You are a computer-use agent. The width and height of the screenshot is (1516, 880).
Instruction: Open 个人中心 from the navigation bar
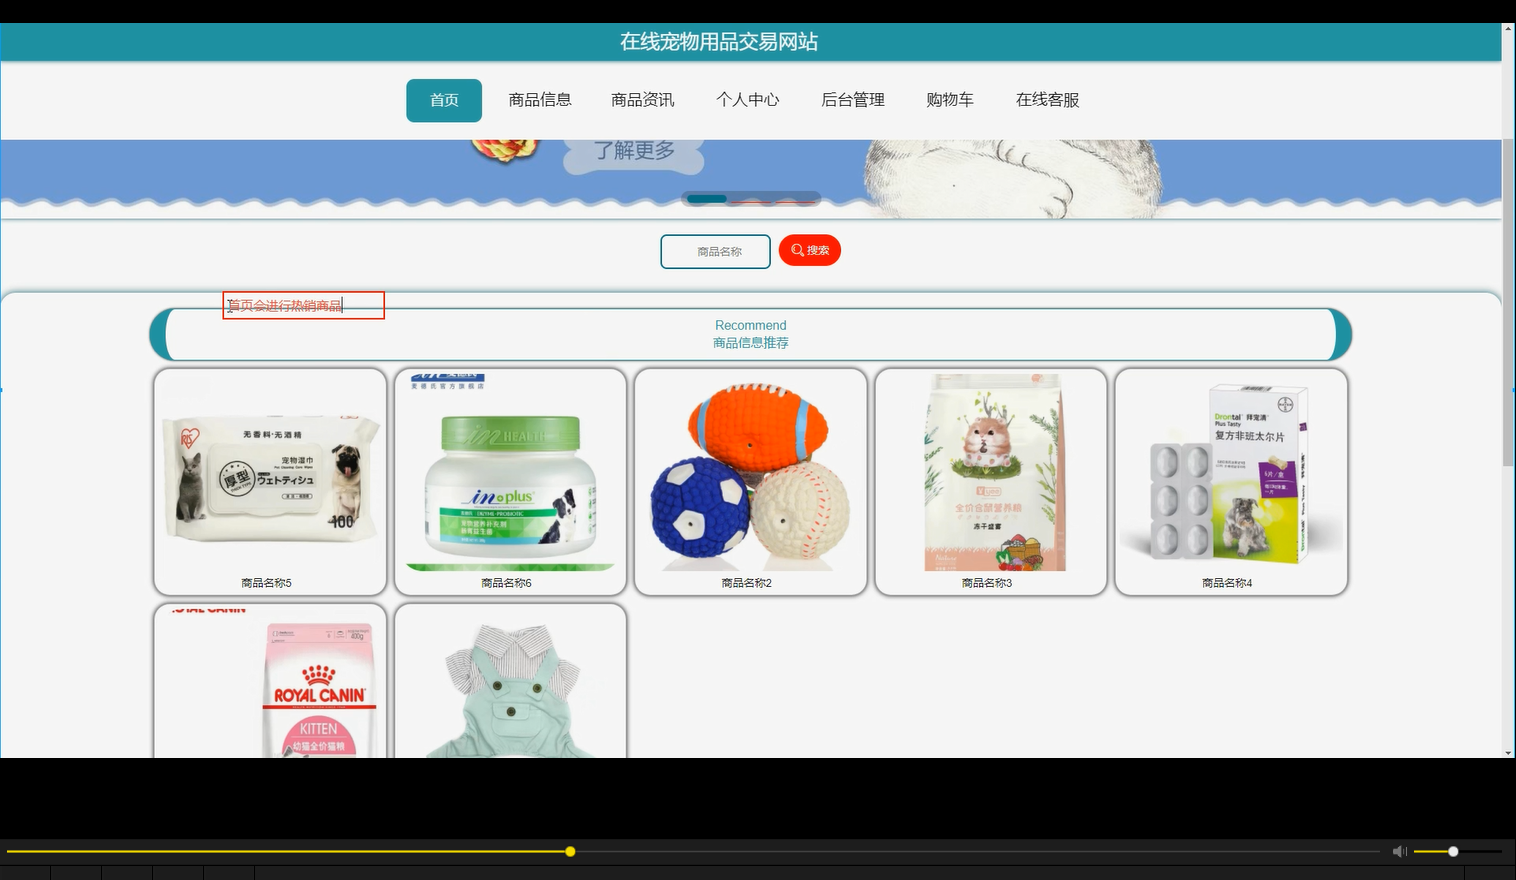coord(747,100)
